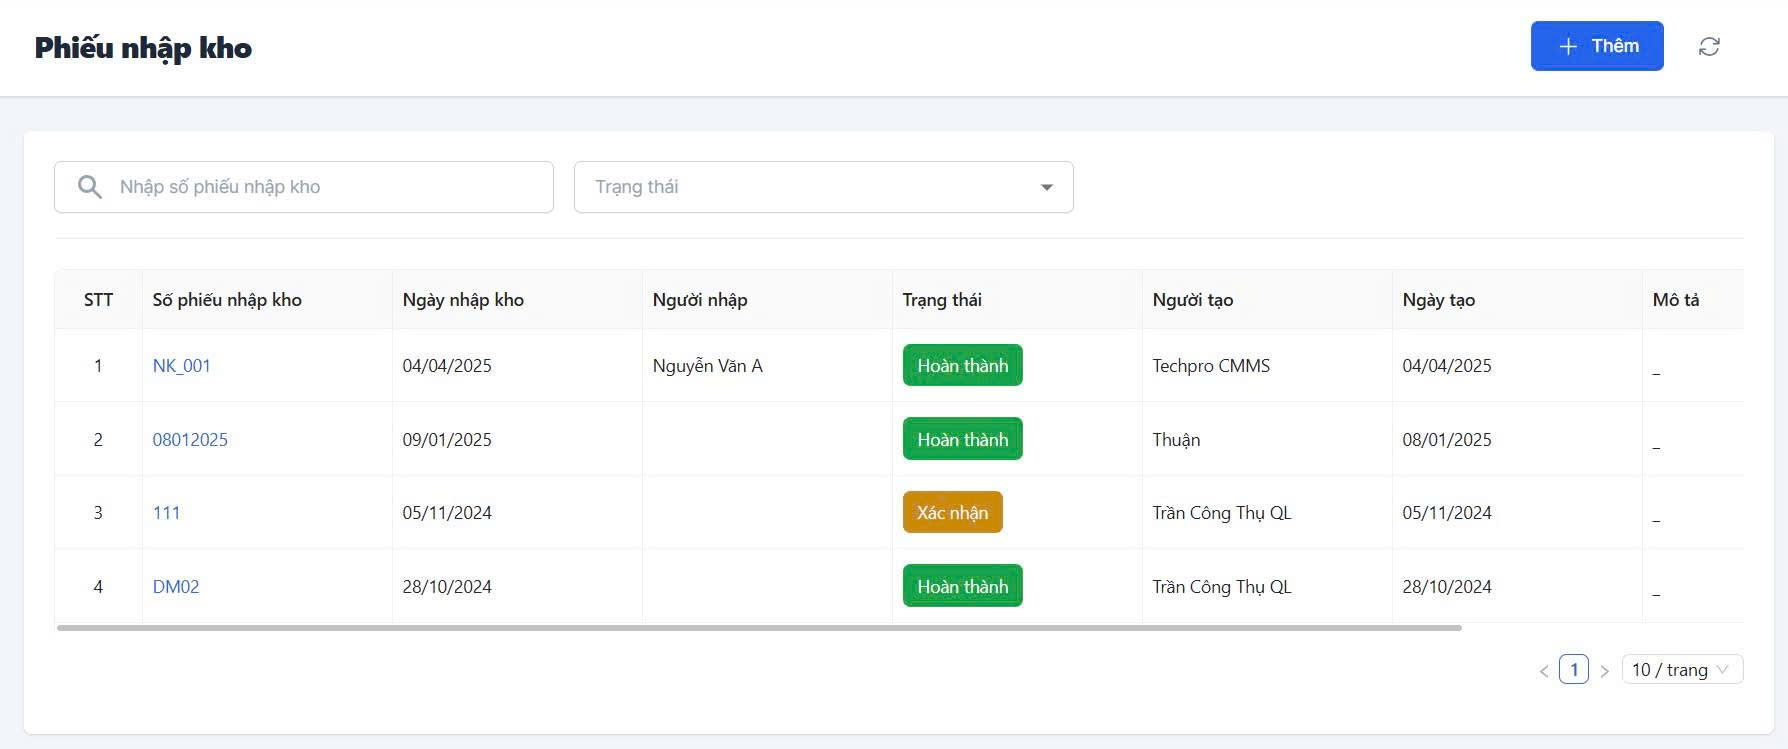Click the horizontal table scrollbar
This screenshot has height=749, width=1788.
pyautogui.click(x=759, y=628)
